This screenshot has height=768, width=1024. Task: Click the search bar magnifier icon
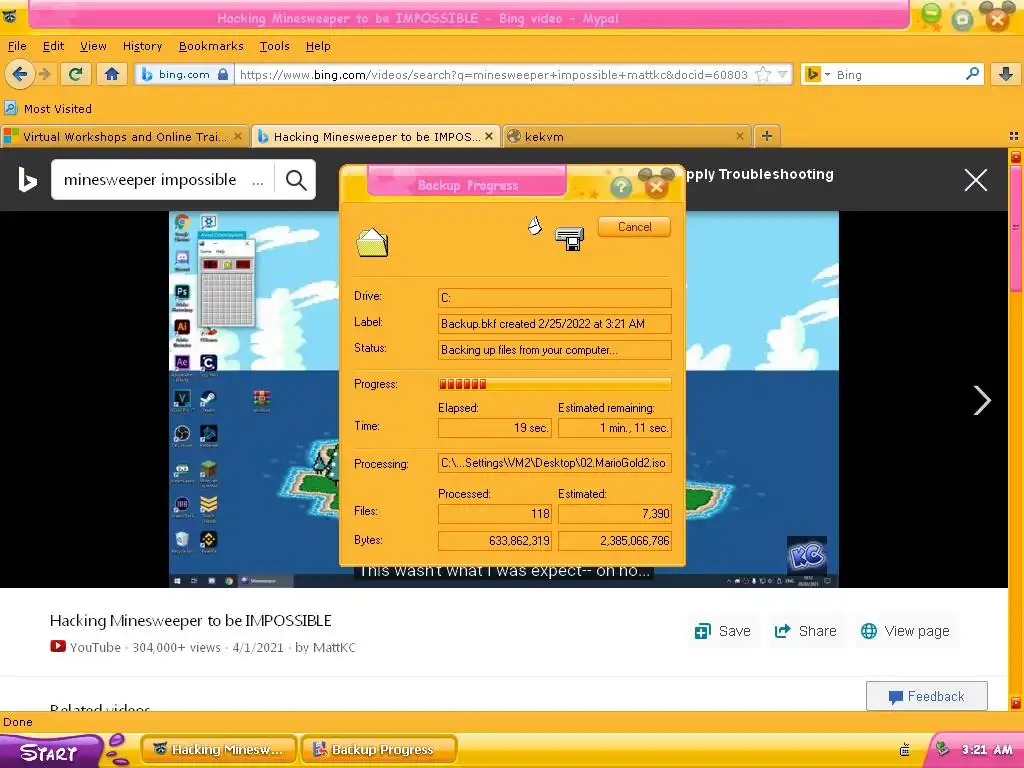[x=972, y=74]
